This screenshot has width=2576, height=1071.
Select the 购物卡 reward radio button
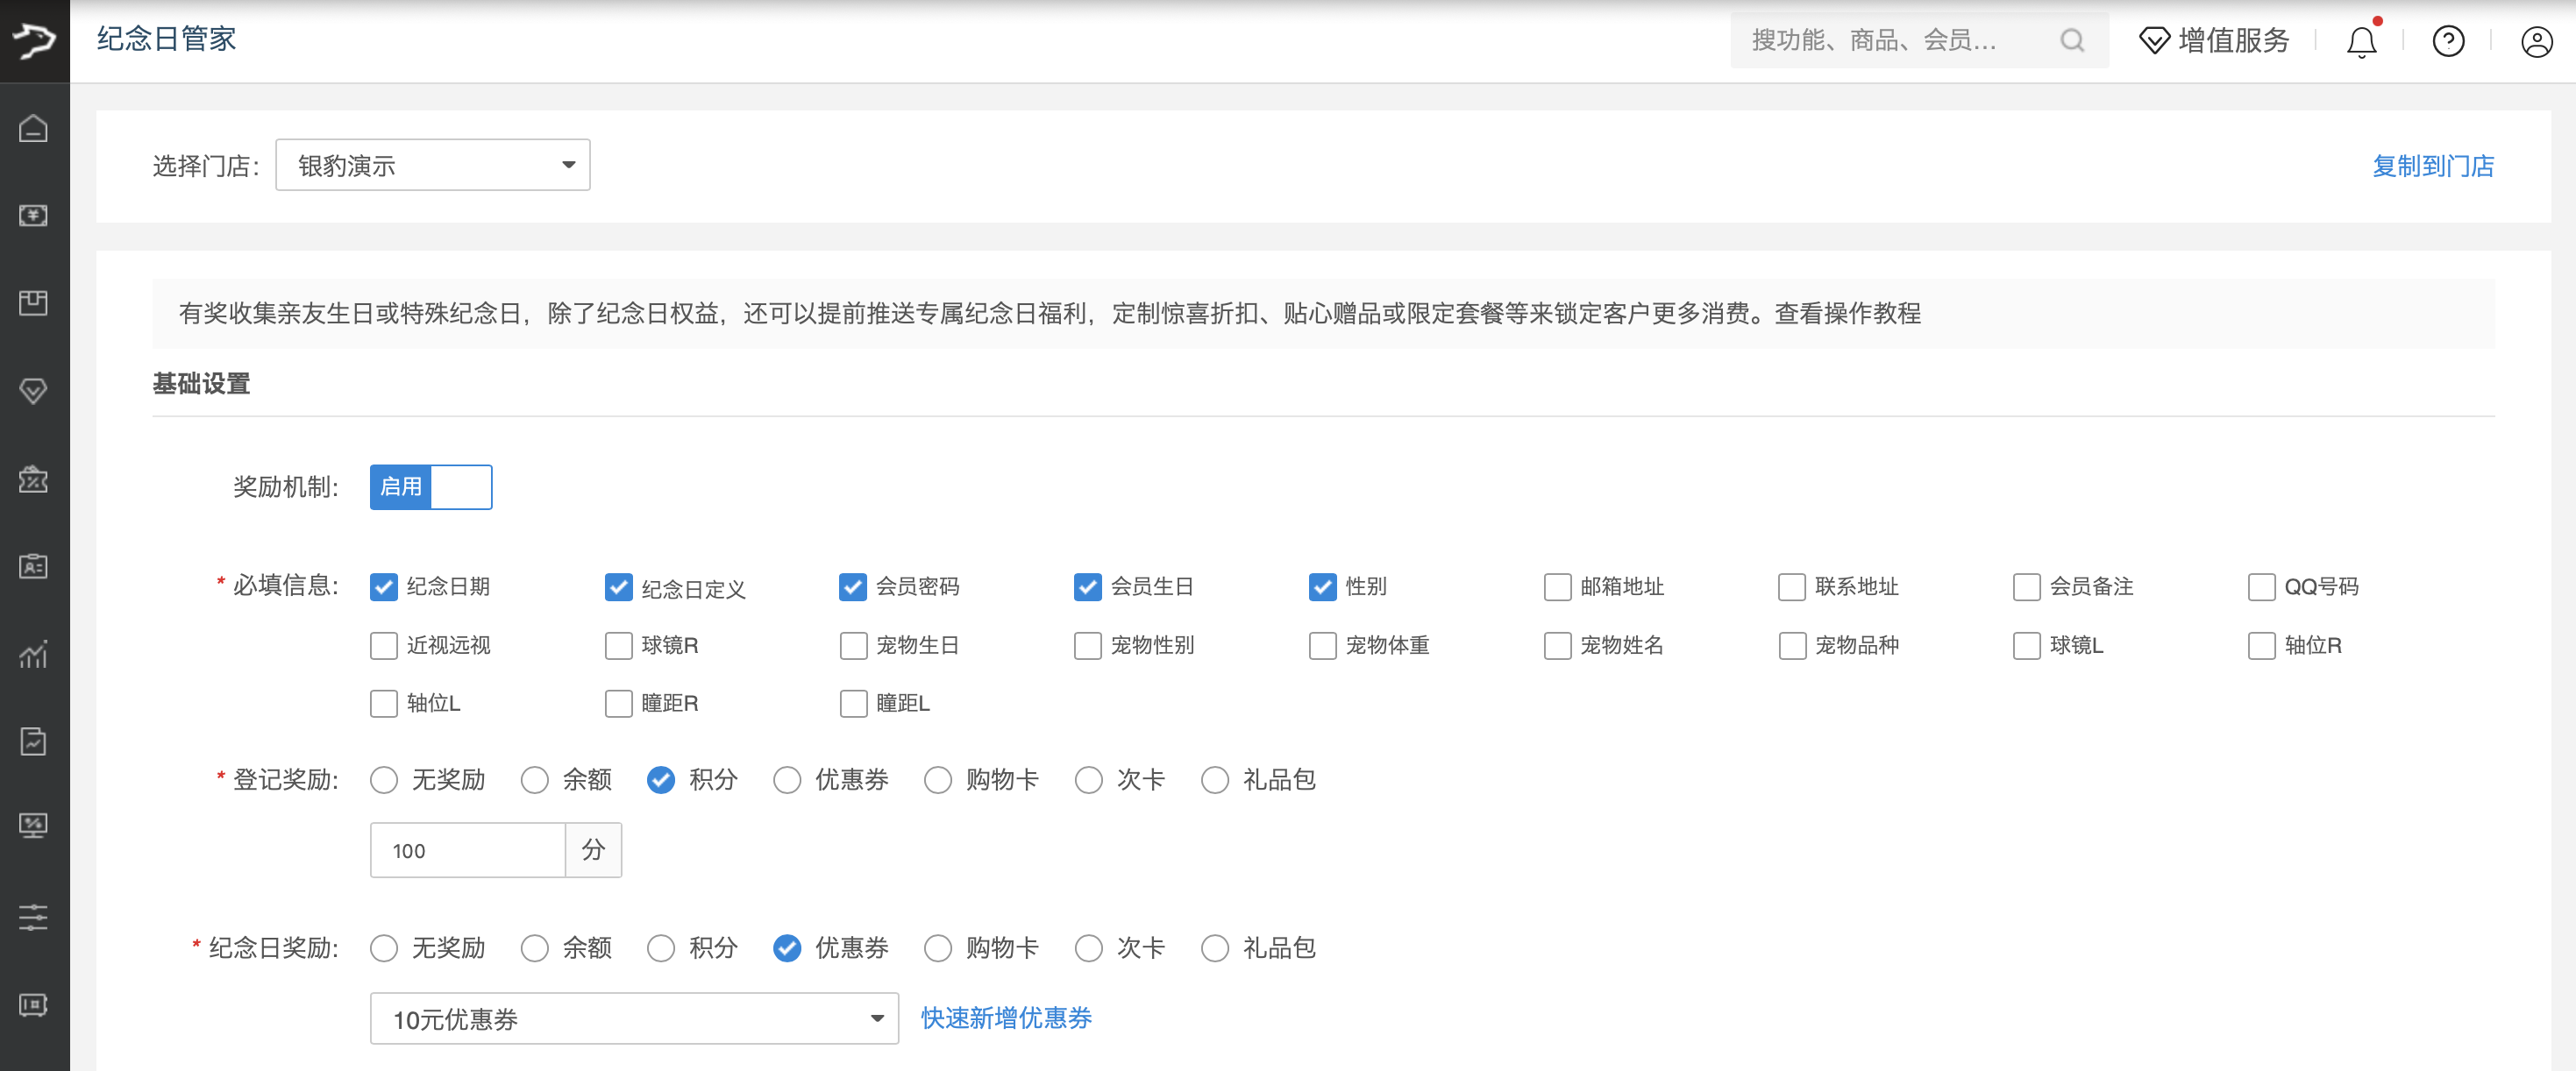pyautogui.click(x=937, y=780)
